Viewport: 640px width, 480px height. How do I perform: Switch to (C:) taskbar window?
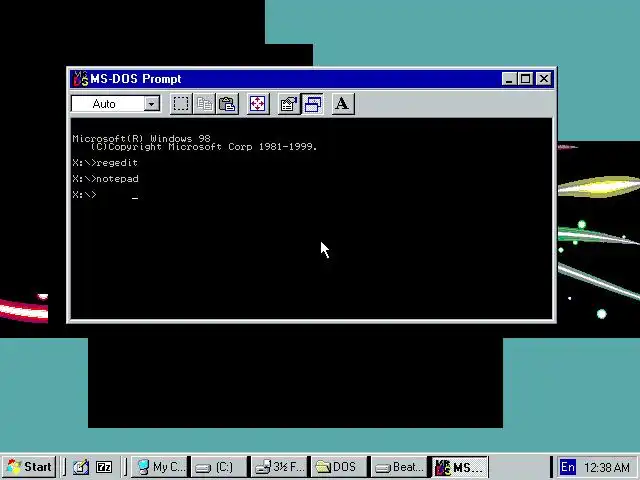click(x=219, y=467)
